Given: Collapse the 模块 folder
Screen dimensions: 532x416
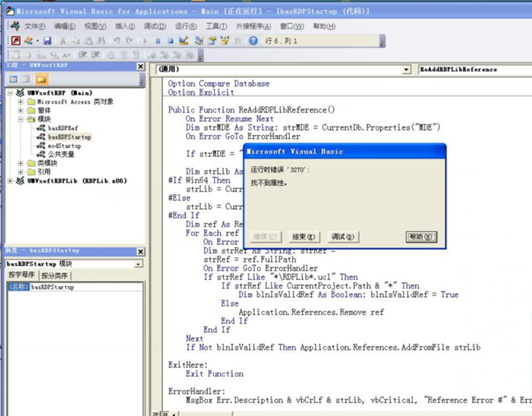Looking at the screenshot, I should point(20,119).
